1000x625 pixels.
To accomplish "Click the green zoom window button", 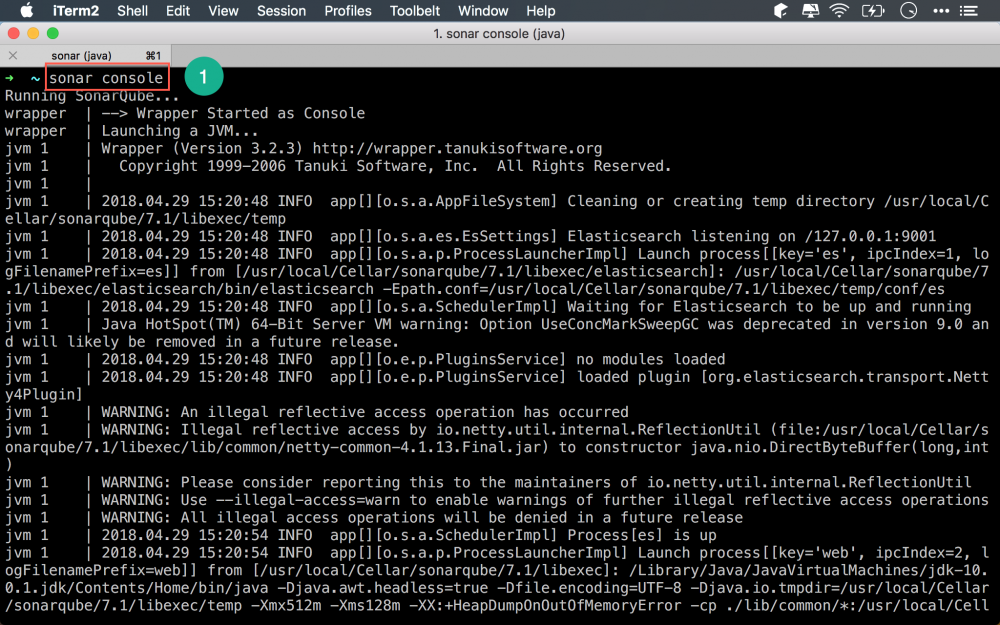I will click(53, 33).
